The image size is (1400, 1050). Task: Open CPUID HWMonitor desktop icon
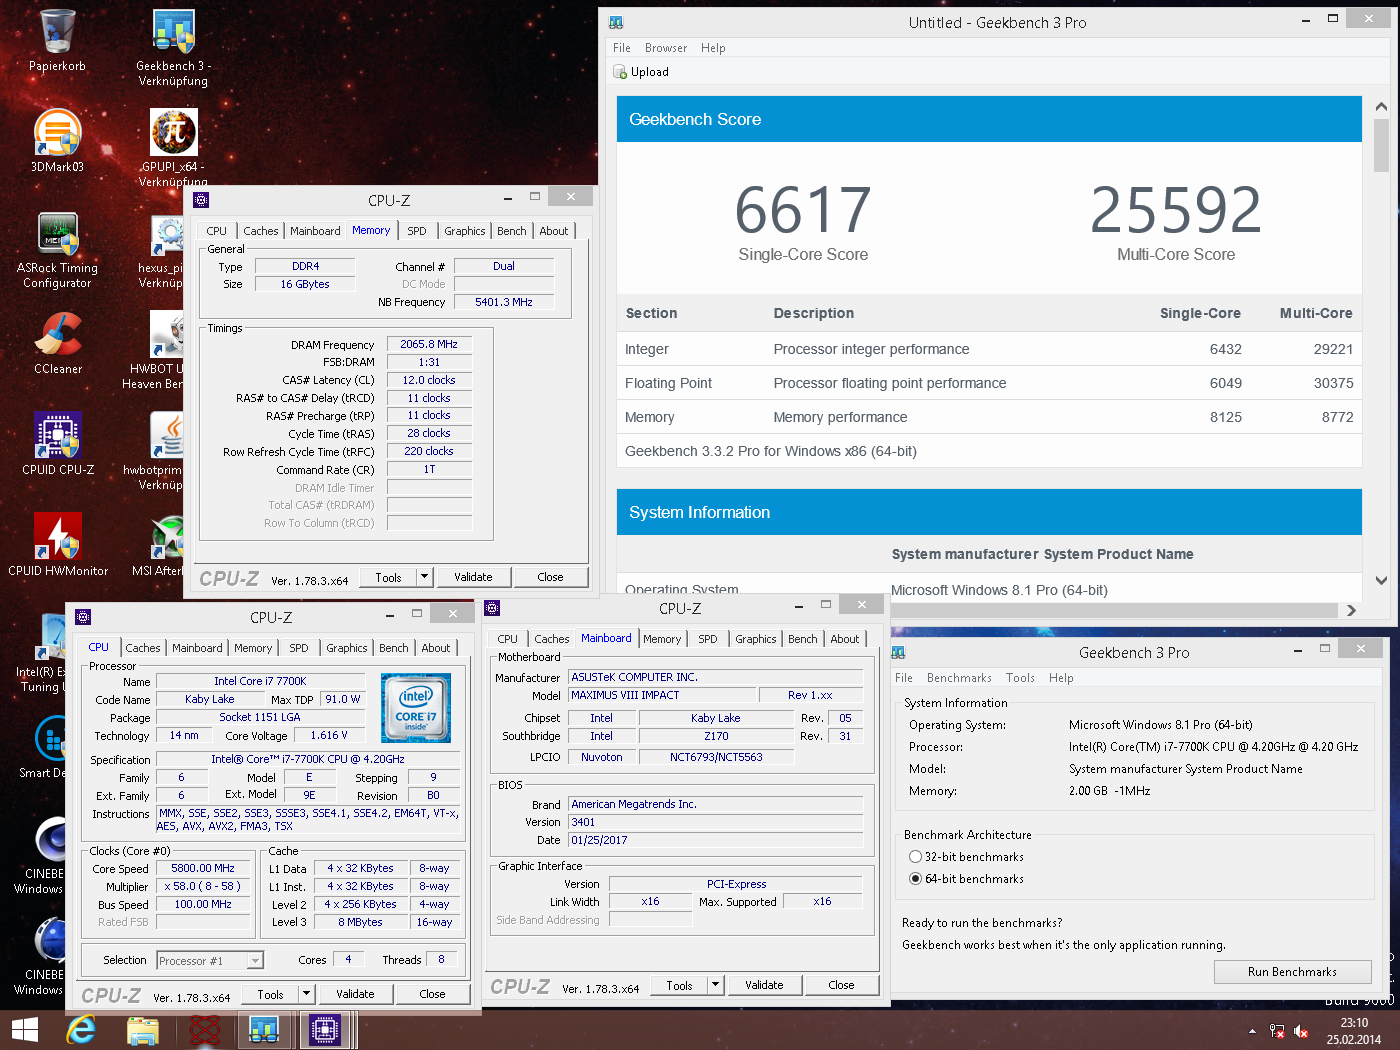[57, 544]
